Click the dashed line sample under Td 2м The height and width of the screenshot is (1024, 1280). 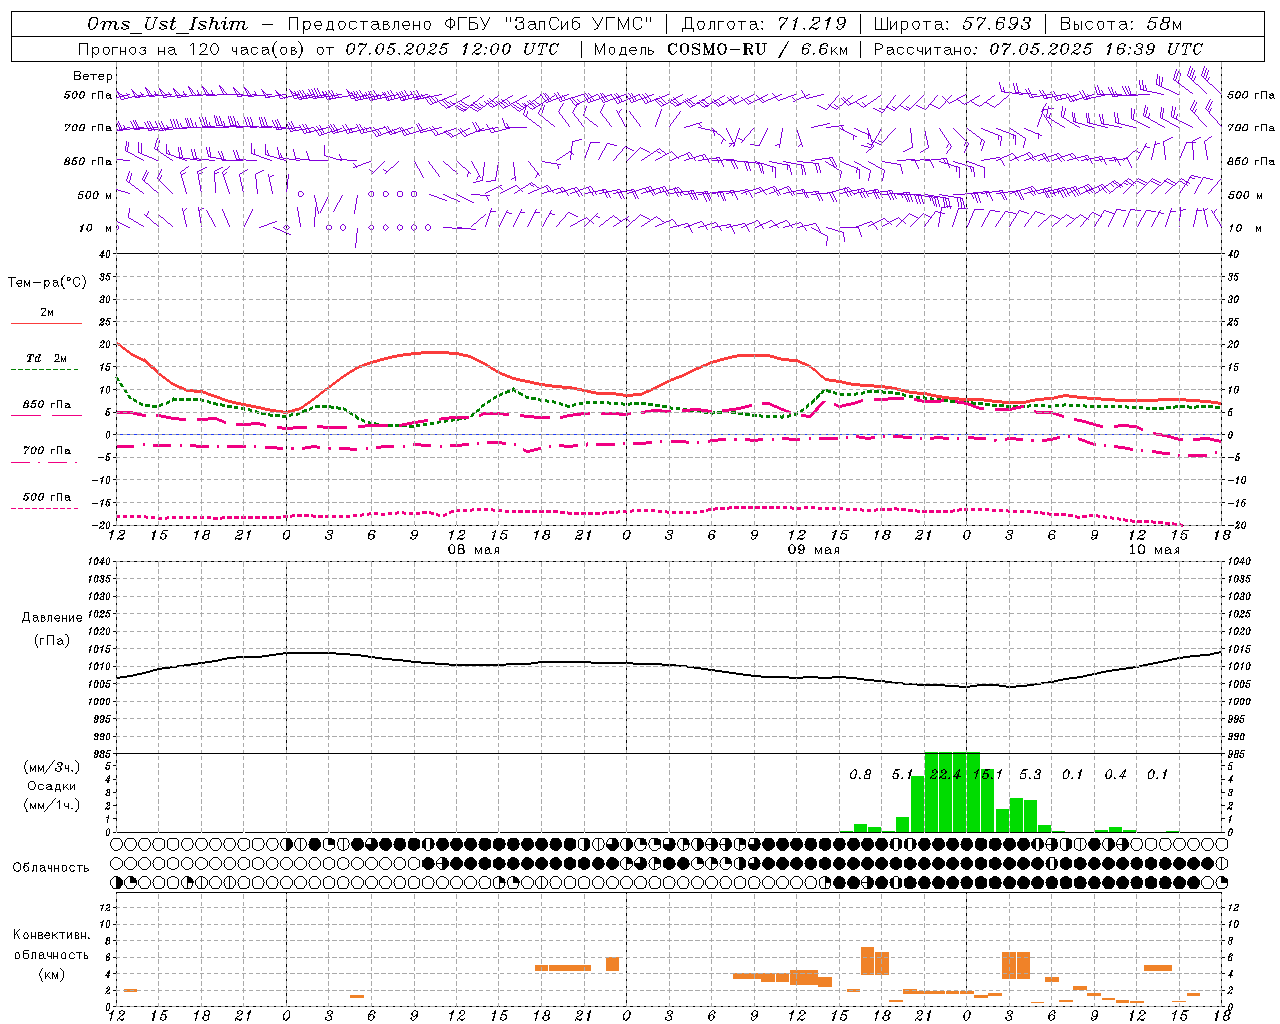click(x=45, y=370)
